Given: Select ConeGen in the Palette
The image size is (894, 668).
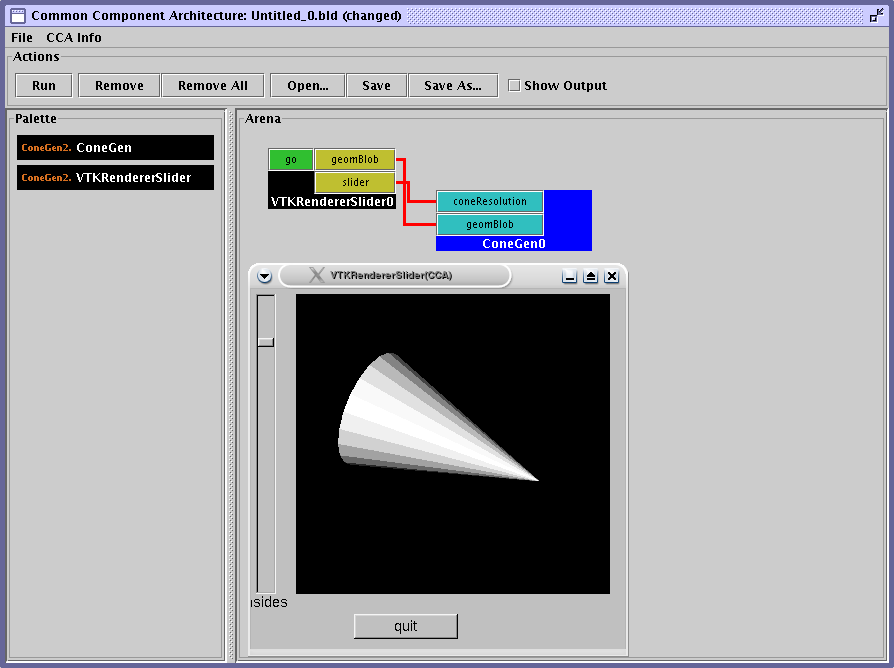Looking at the screenshot, I should click(x=115, y=148).
